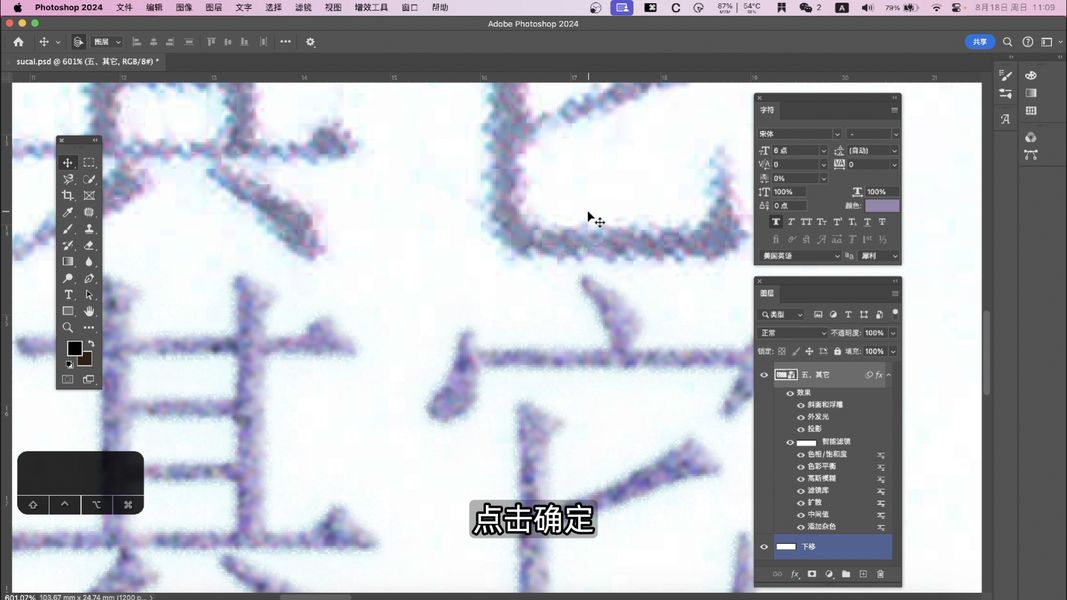Screen dimensions: 1067x600
Task: Toggle visibility of 斜面和浮雕 effect
Action: [801, 405]
